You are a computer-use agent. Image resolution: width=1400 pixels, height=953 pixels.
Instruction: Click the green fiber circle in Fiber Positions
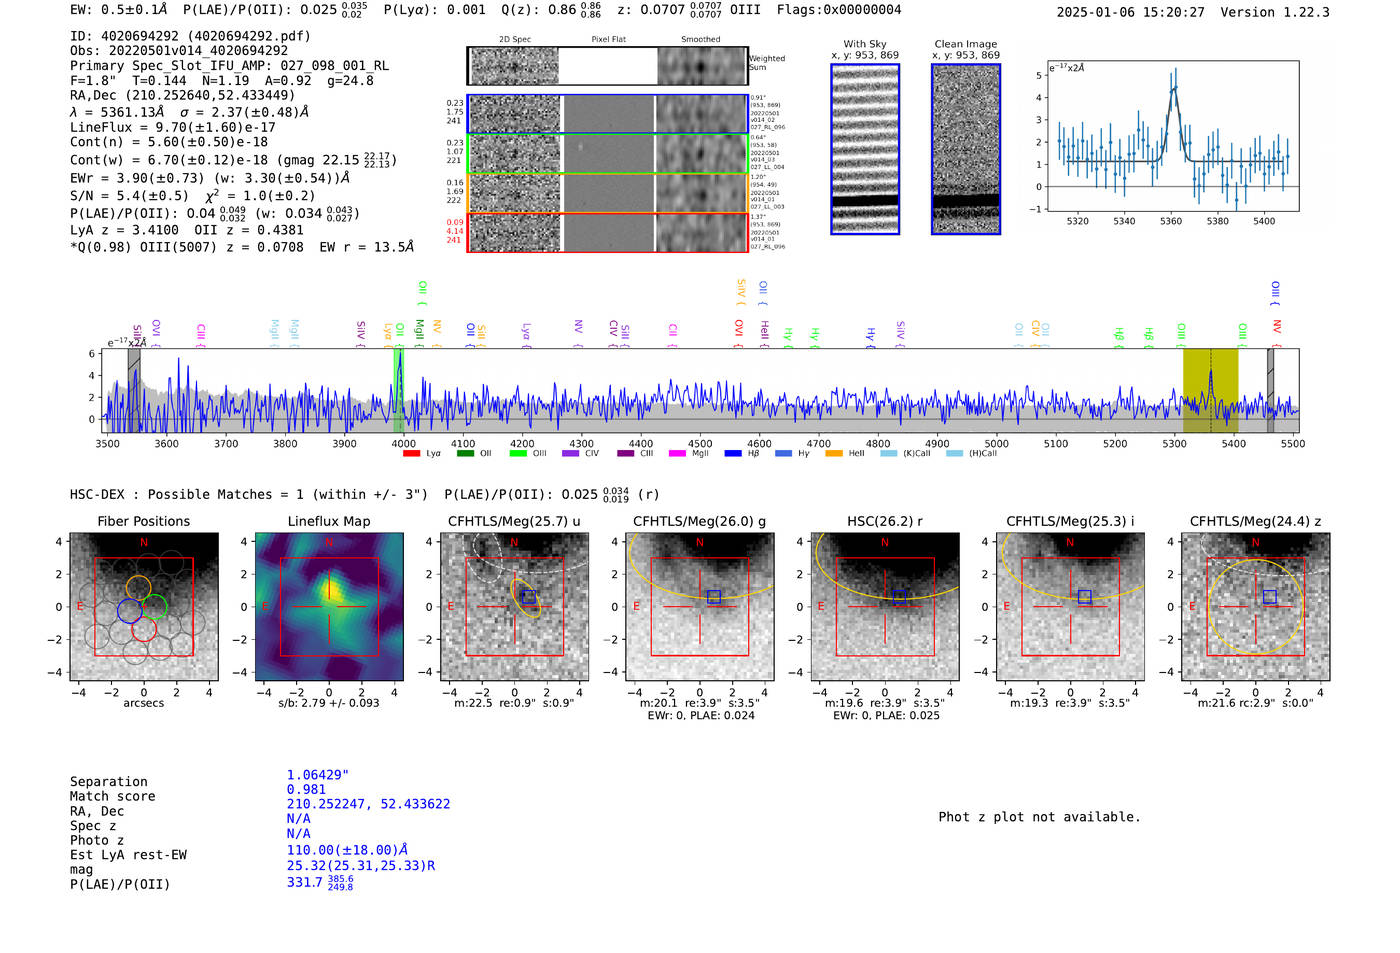click(154, 607)
